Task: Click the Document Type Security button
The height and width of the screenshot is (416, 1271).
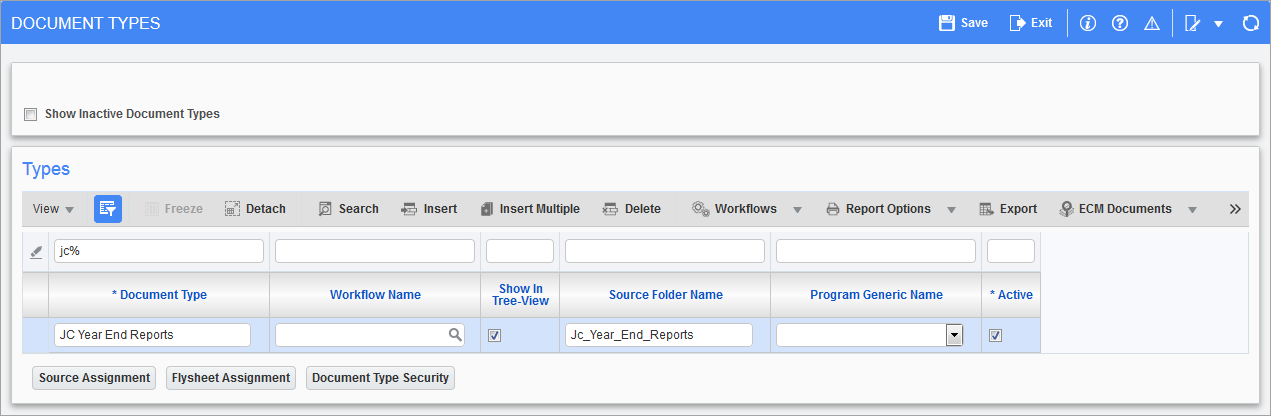Action: 381,378
